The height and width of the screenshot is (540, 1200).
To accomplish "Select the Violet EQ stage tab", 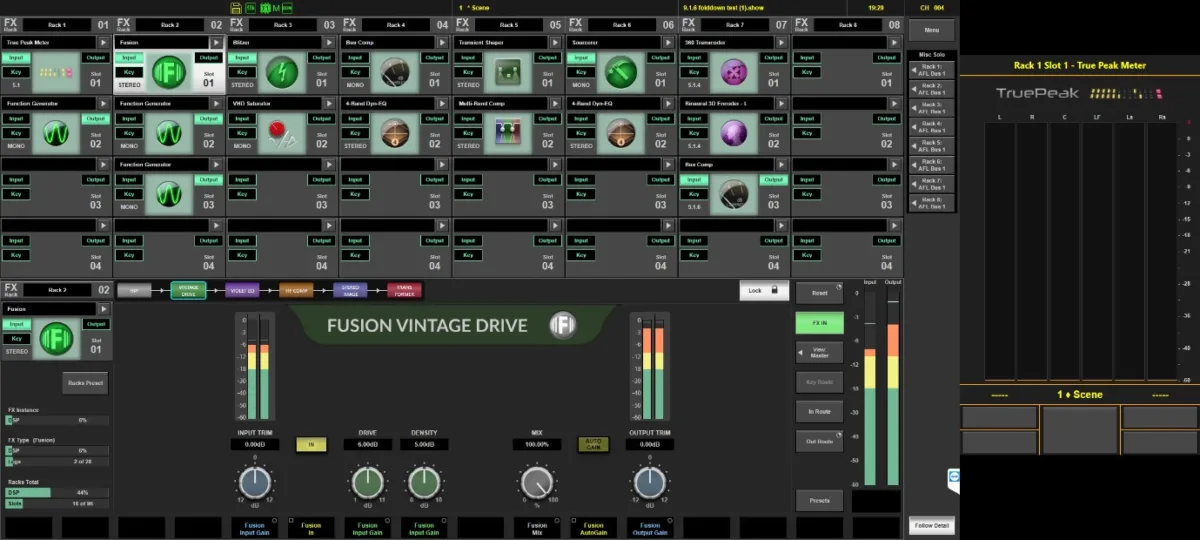I will click(x=241, y=290).
